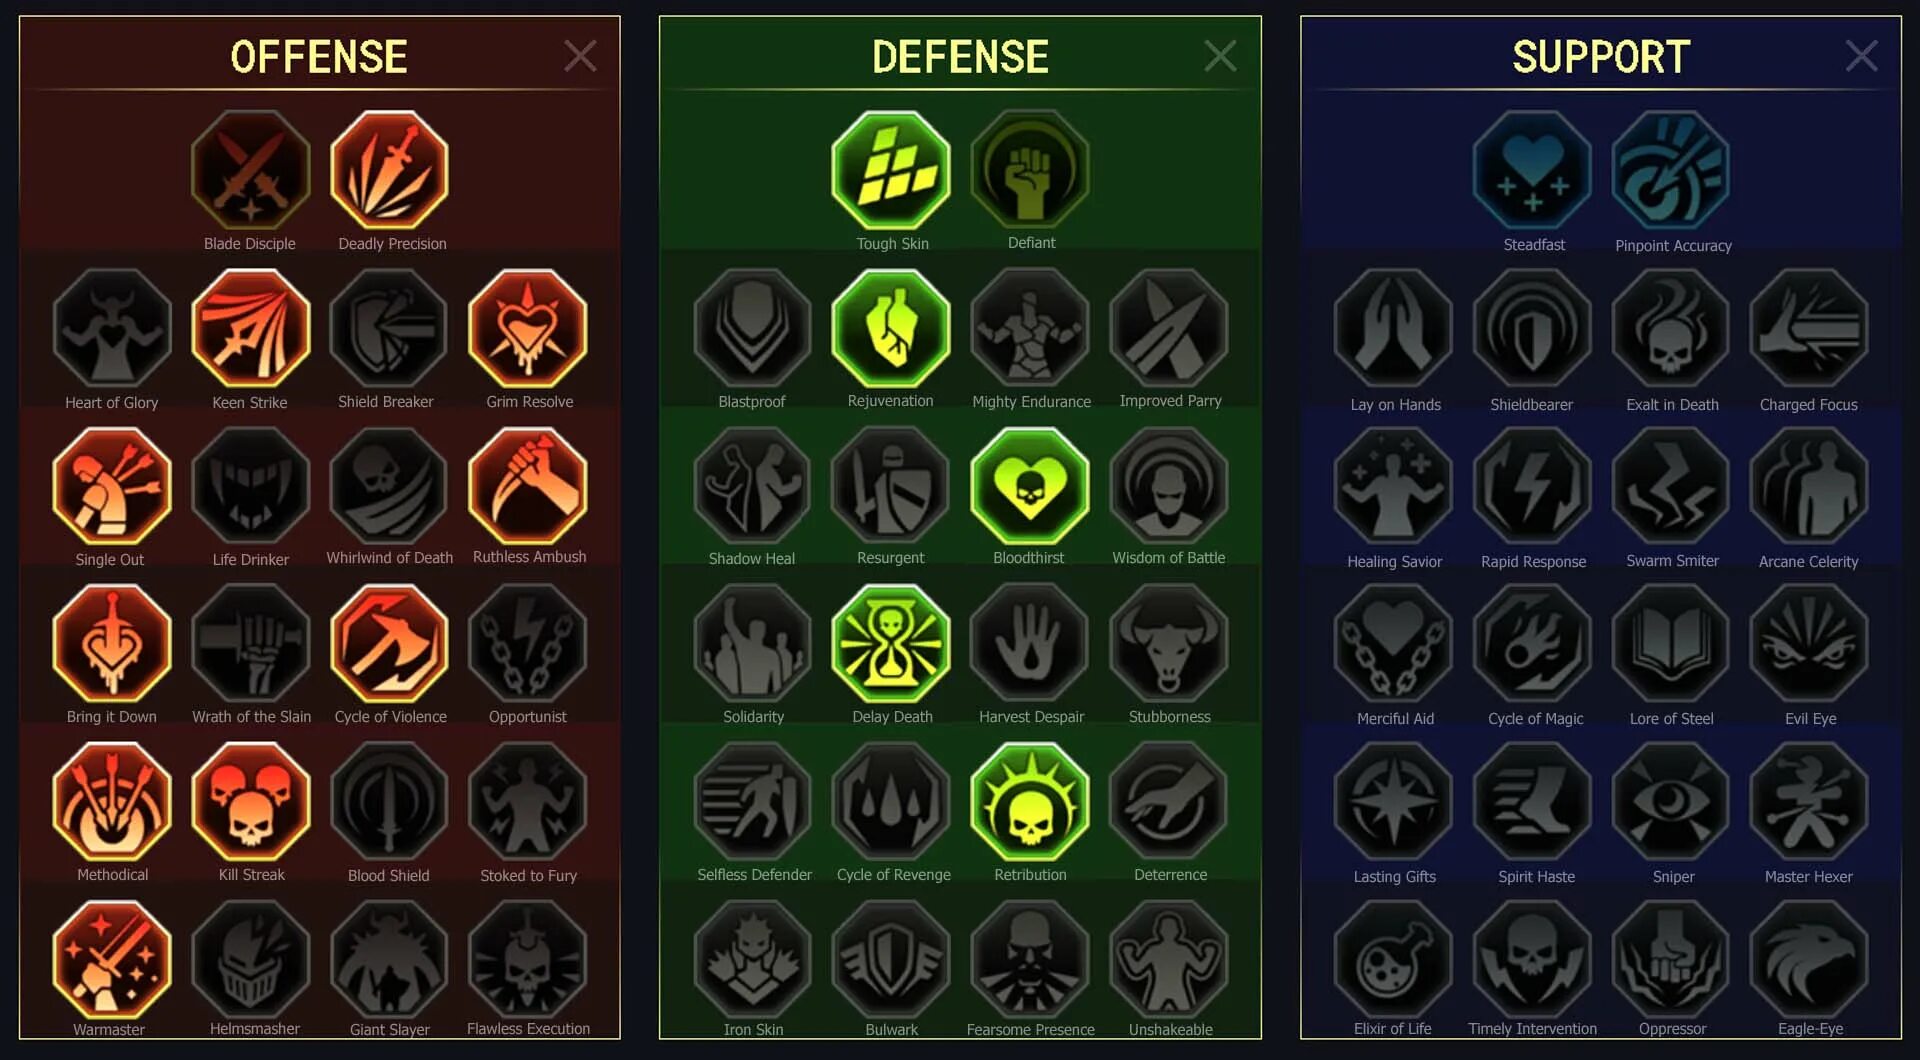Choose the Warmaster mastery icon
Image resolution: width=1920 pixels, height=1060 pixels.
tap(112, 960)
